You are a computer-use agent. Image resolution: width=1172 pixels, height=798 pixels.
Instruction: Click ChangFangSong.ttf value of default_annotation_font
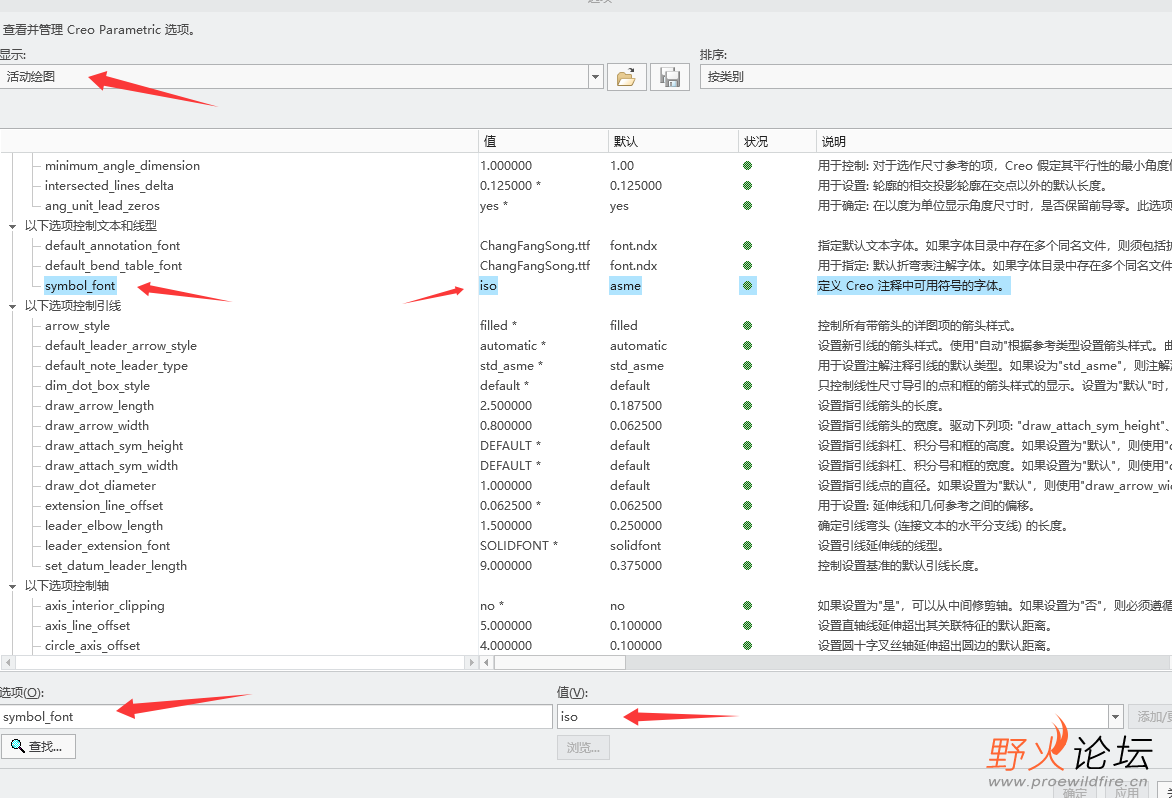(535, 246)
